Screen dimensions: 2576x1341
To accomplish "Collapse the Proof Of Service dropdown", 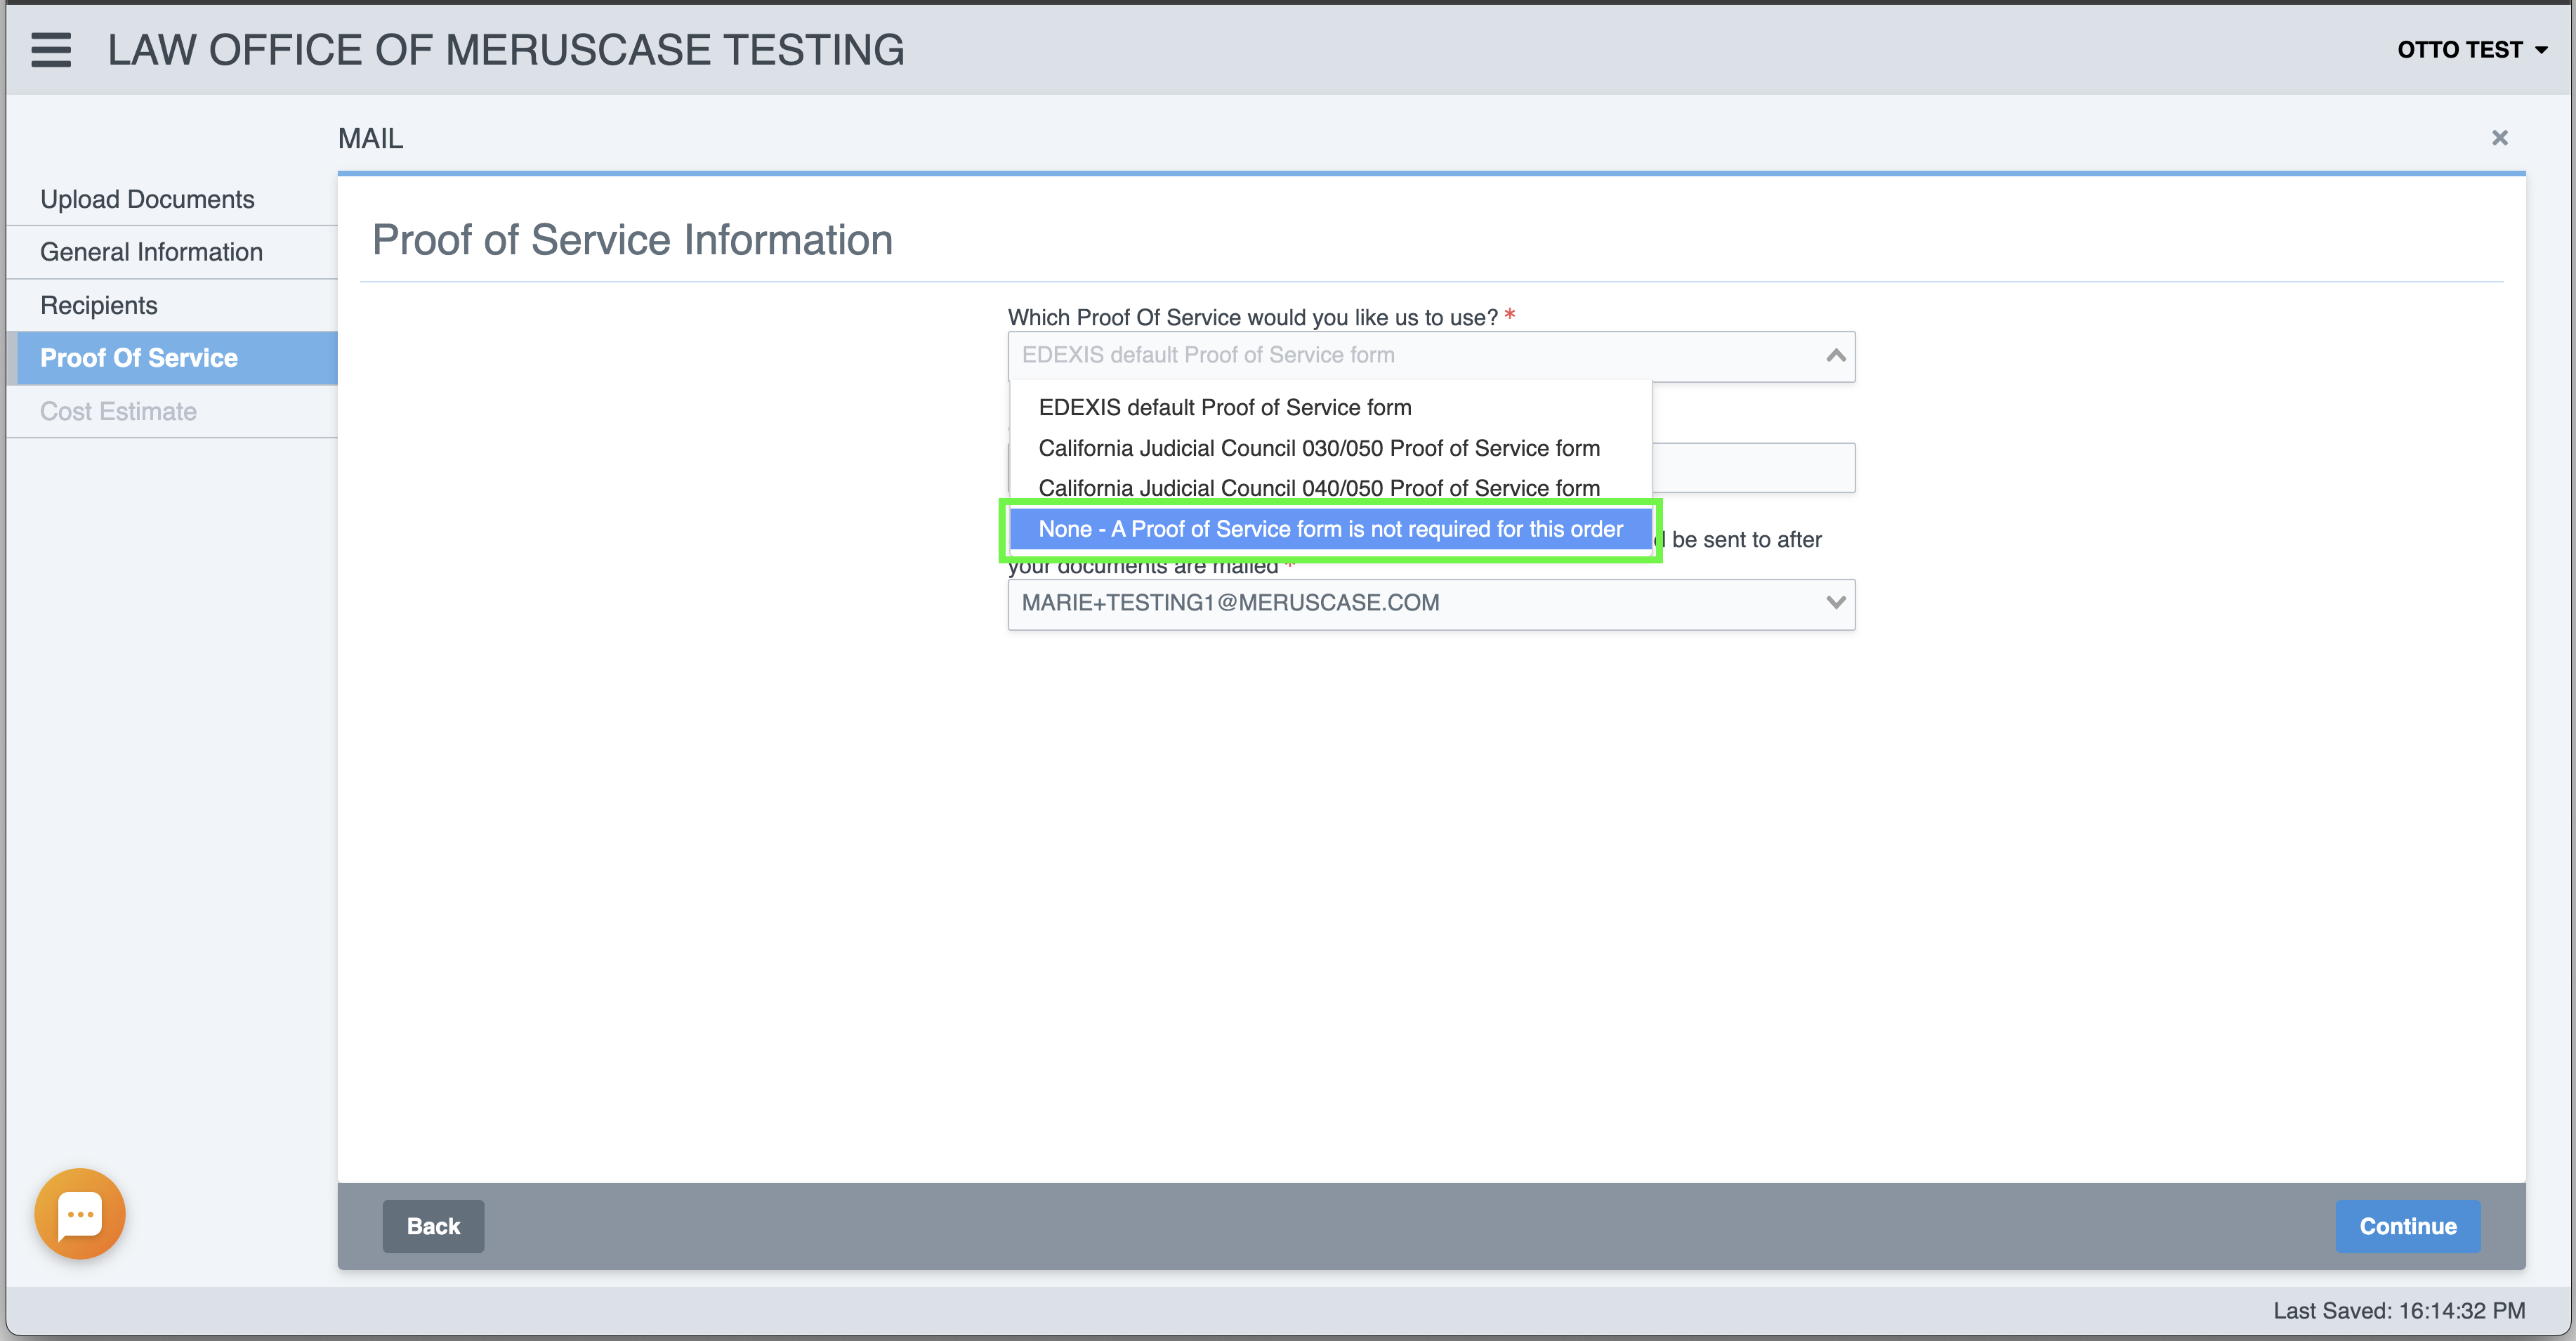I will point(1835,356).
